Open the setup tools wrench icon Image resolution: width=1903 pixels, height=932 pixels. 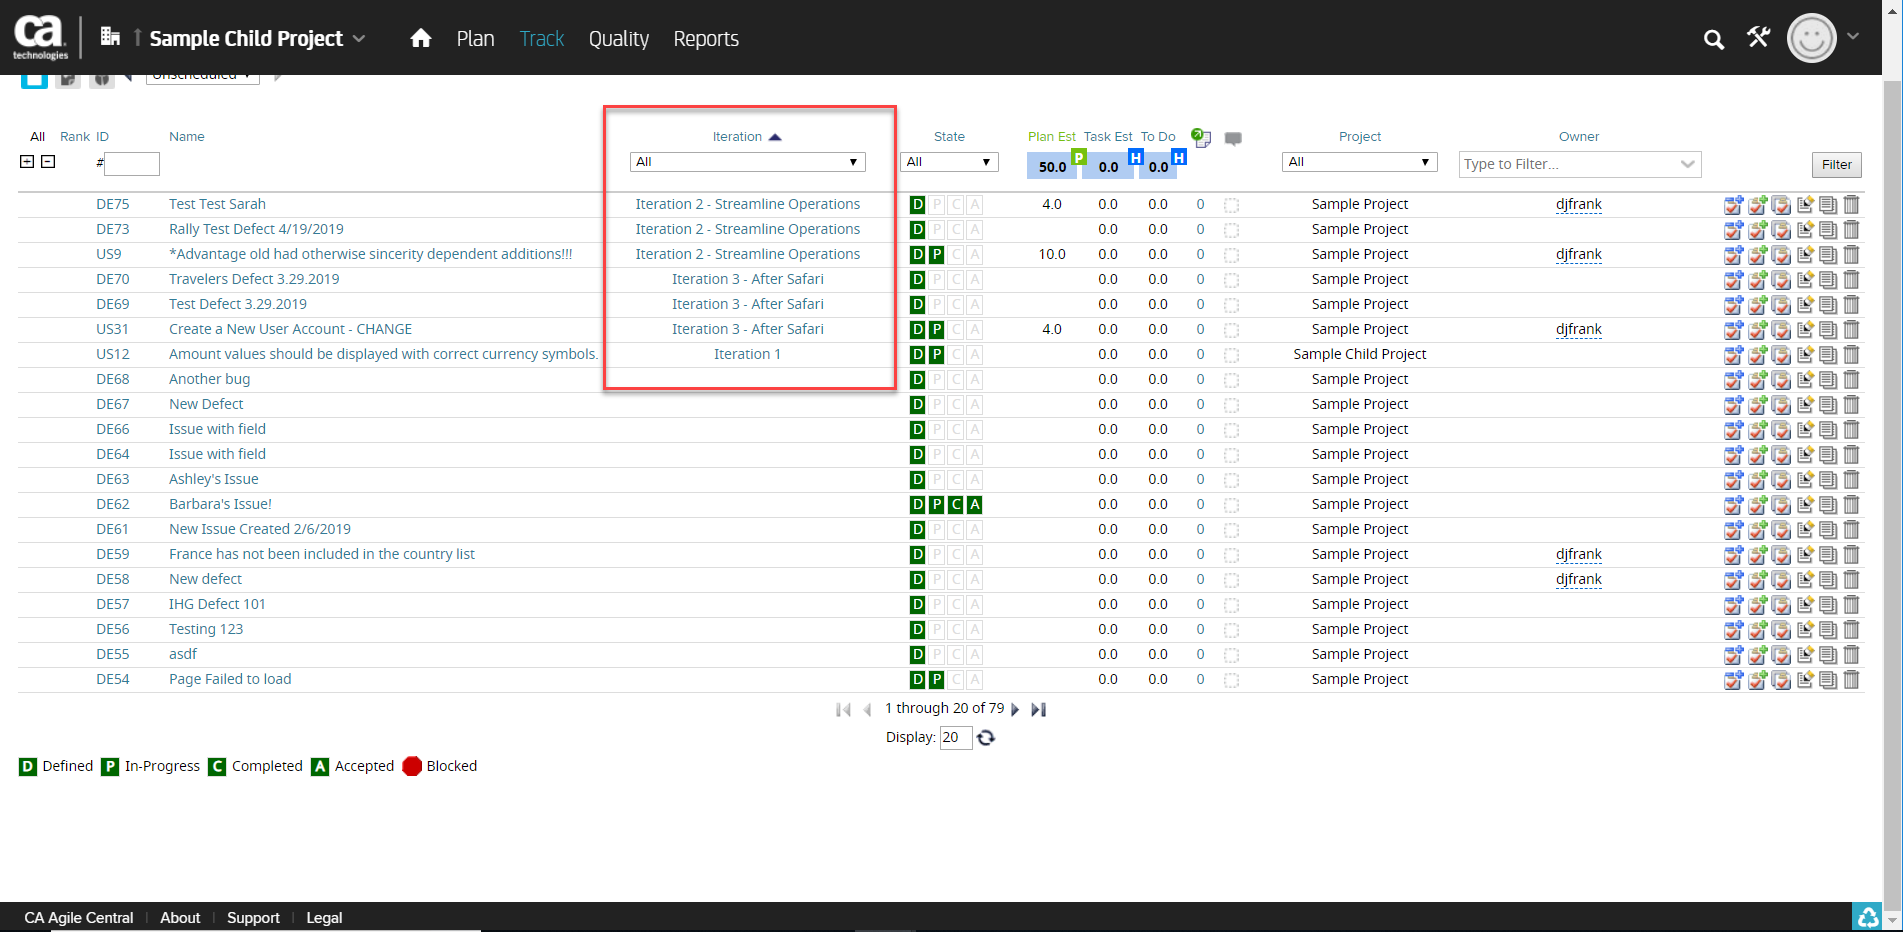(1758, 38)
